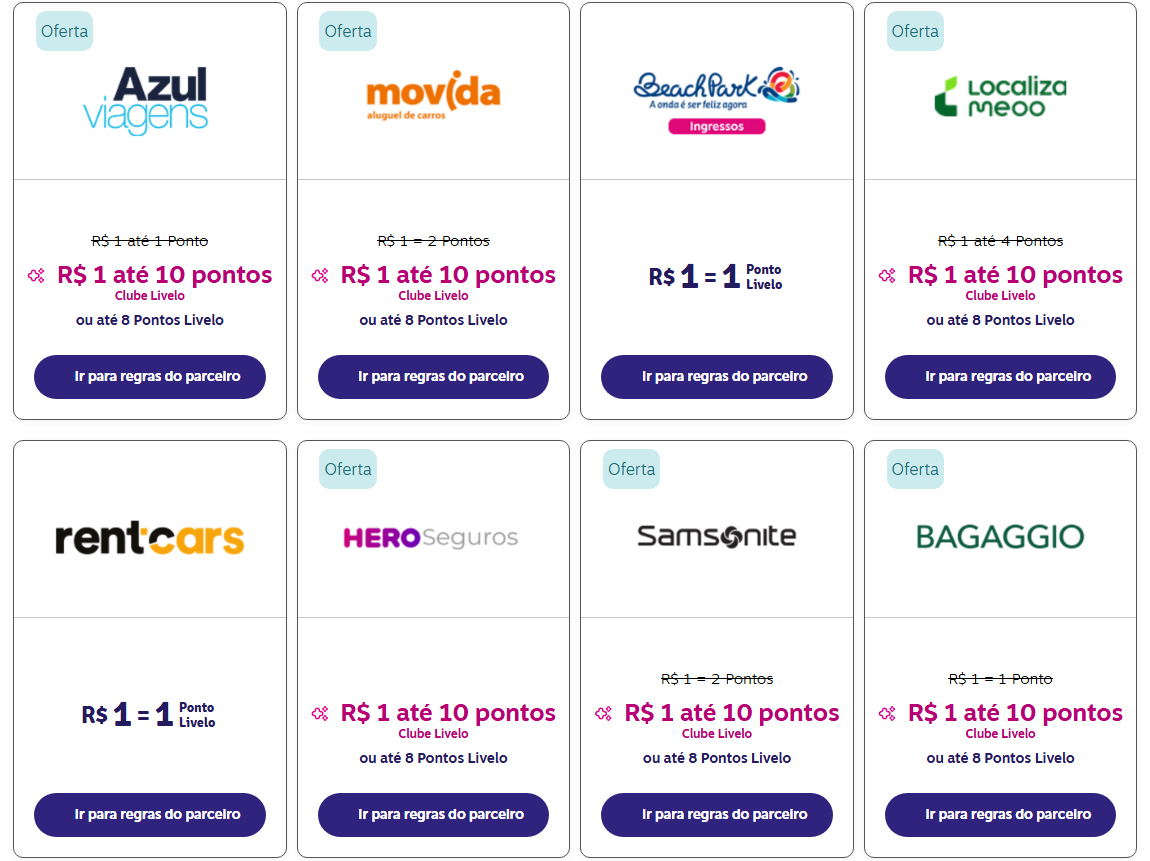Select the Beach Park Ingressos logo
The height and width of the screenshot is (861, 1150).
[x=717, y=100]
